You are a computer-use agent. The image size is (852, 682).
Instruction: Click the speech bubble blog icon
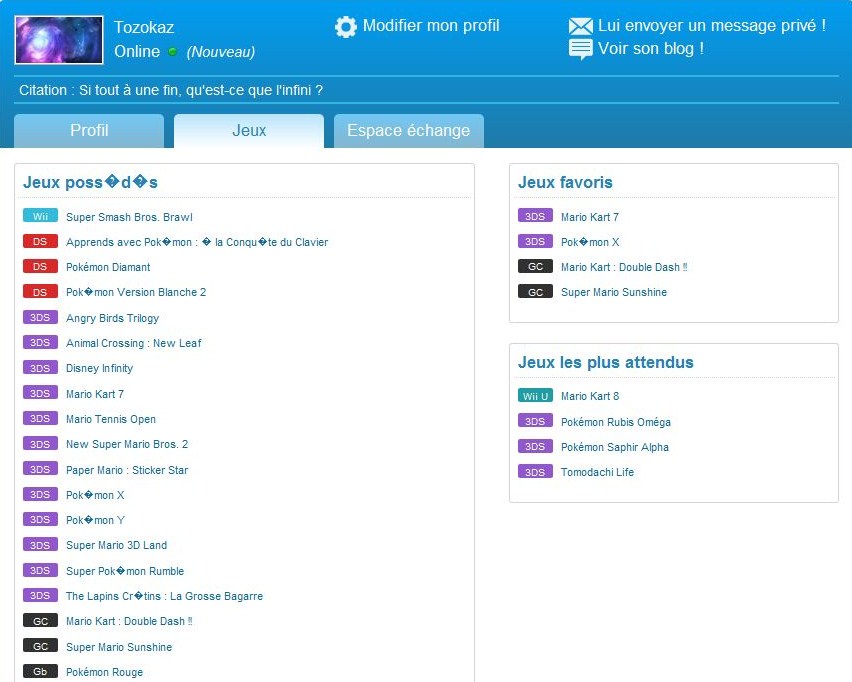click(580, 49)
